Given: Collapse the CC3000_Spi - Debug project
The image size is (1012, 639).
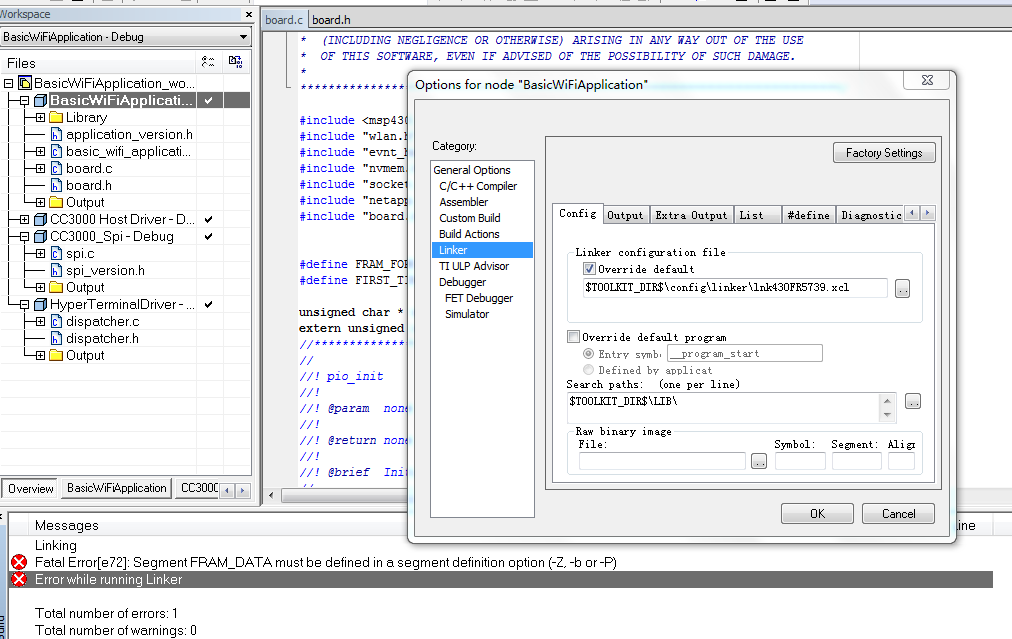Looking at the screenshot, I should coord(25,236).
